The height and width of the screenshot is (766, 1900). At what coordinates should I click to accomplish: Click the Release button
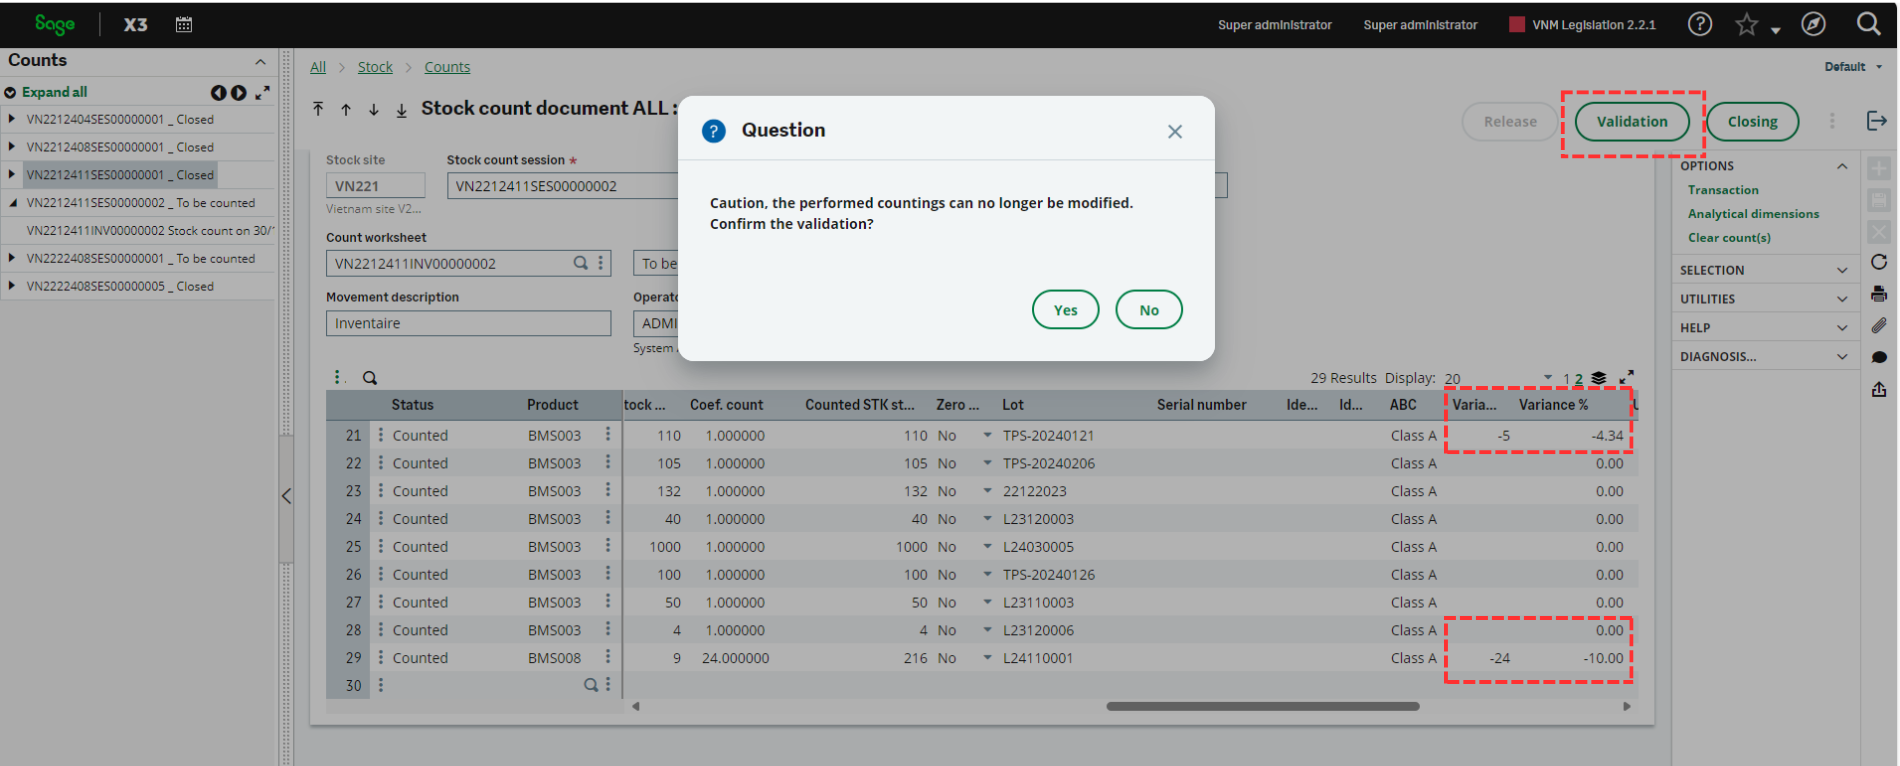[x=1510, y=121]
